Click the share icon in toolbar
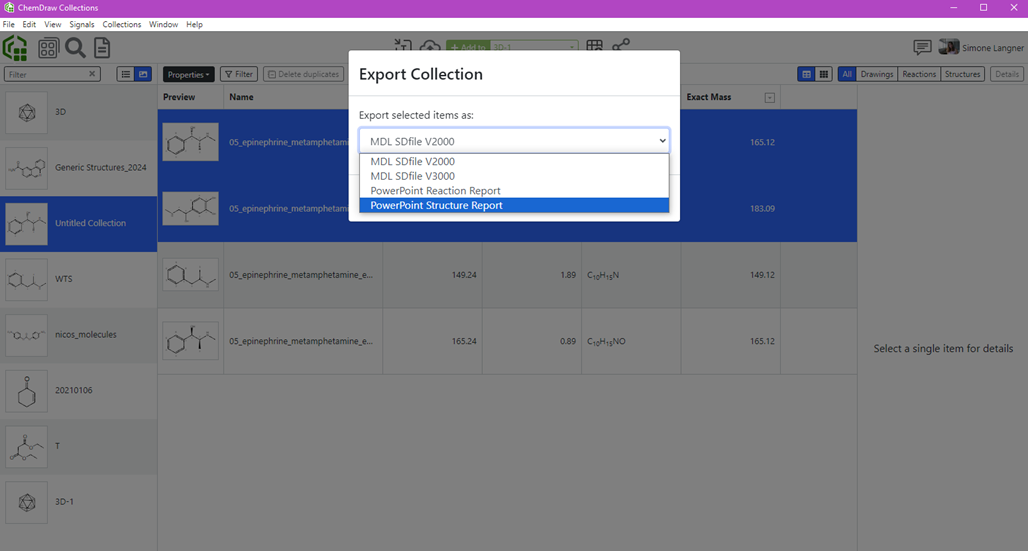1028x551 pixels. pos(620,45)
